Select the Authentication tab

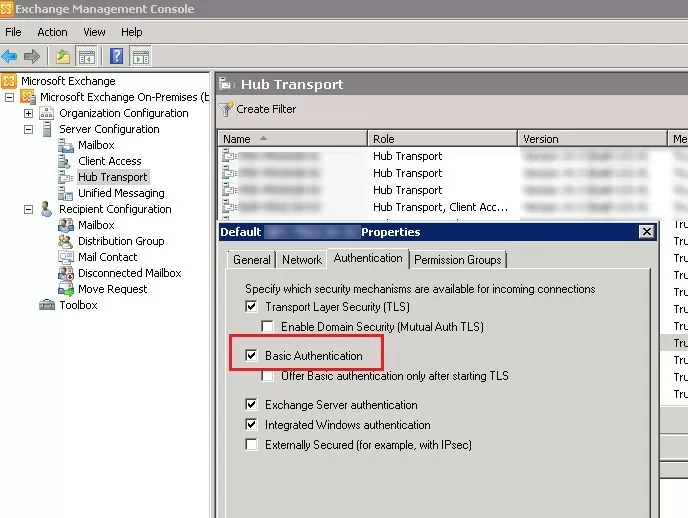368,258
